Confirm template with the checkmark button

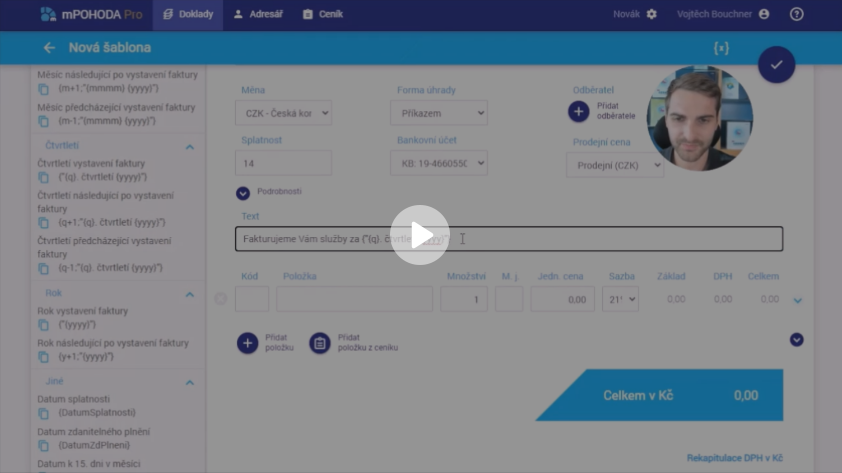(775, 65)
